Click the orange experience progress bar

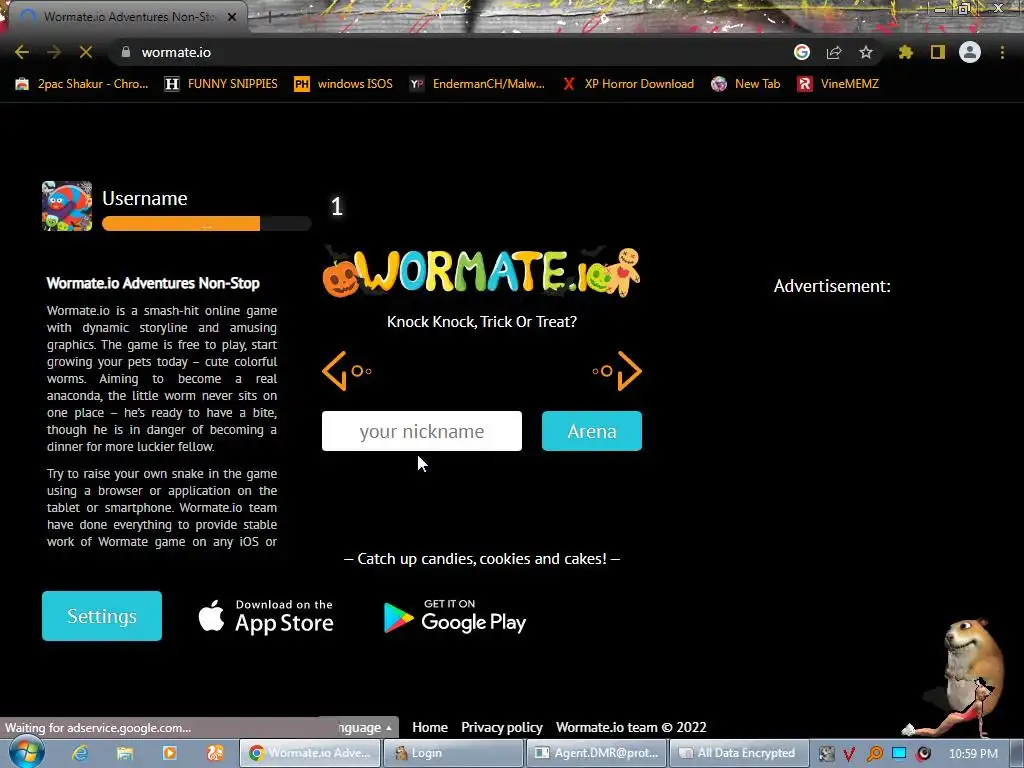coord(206,223)
